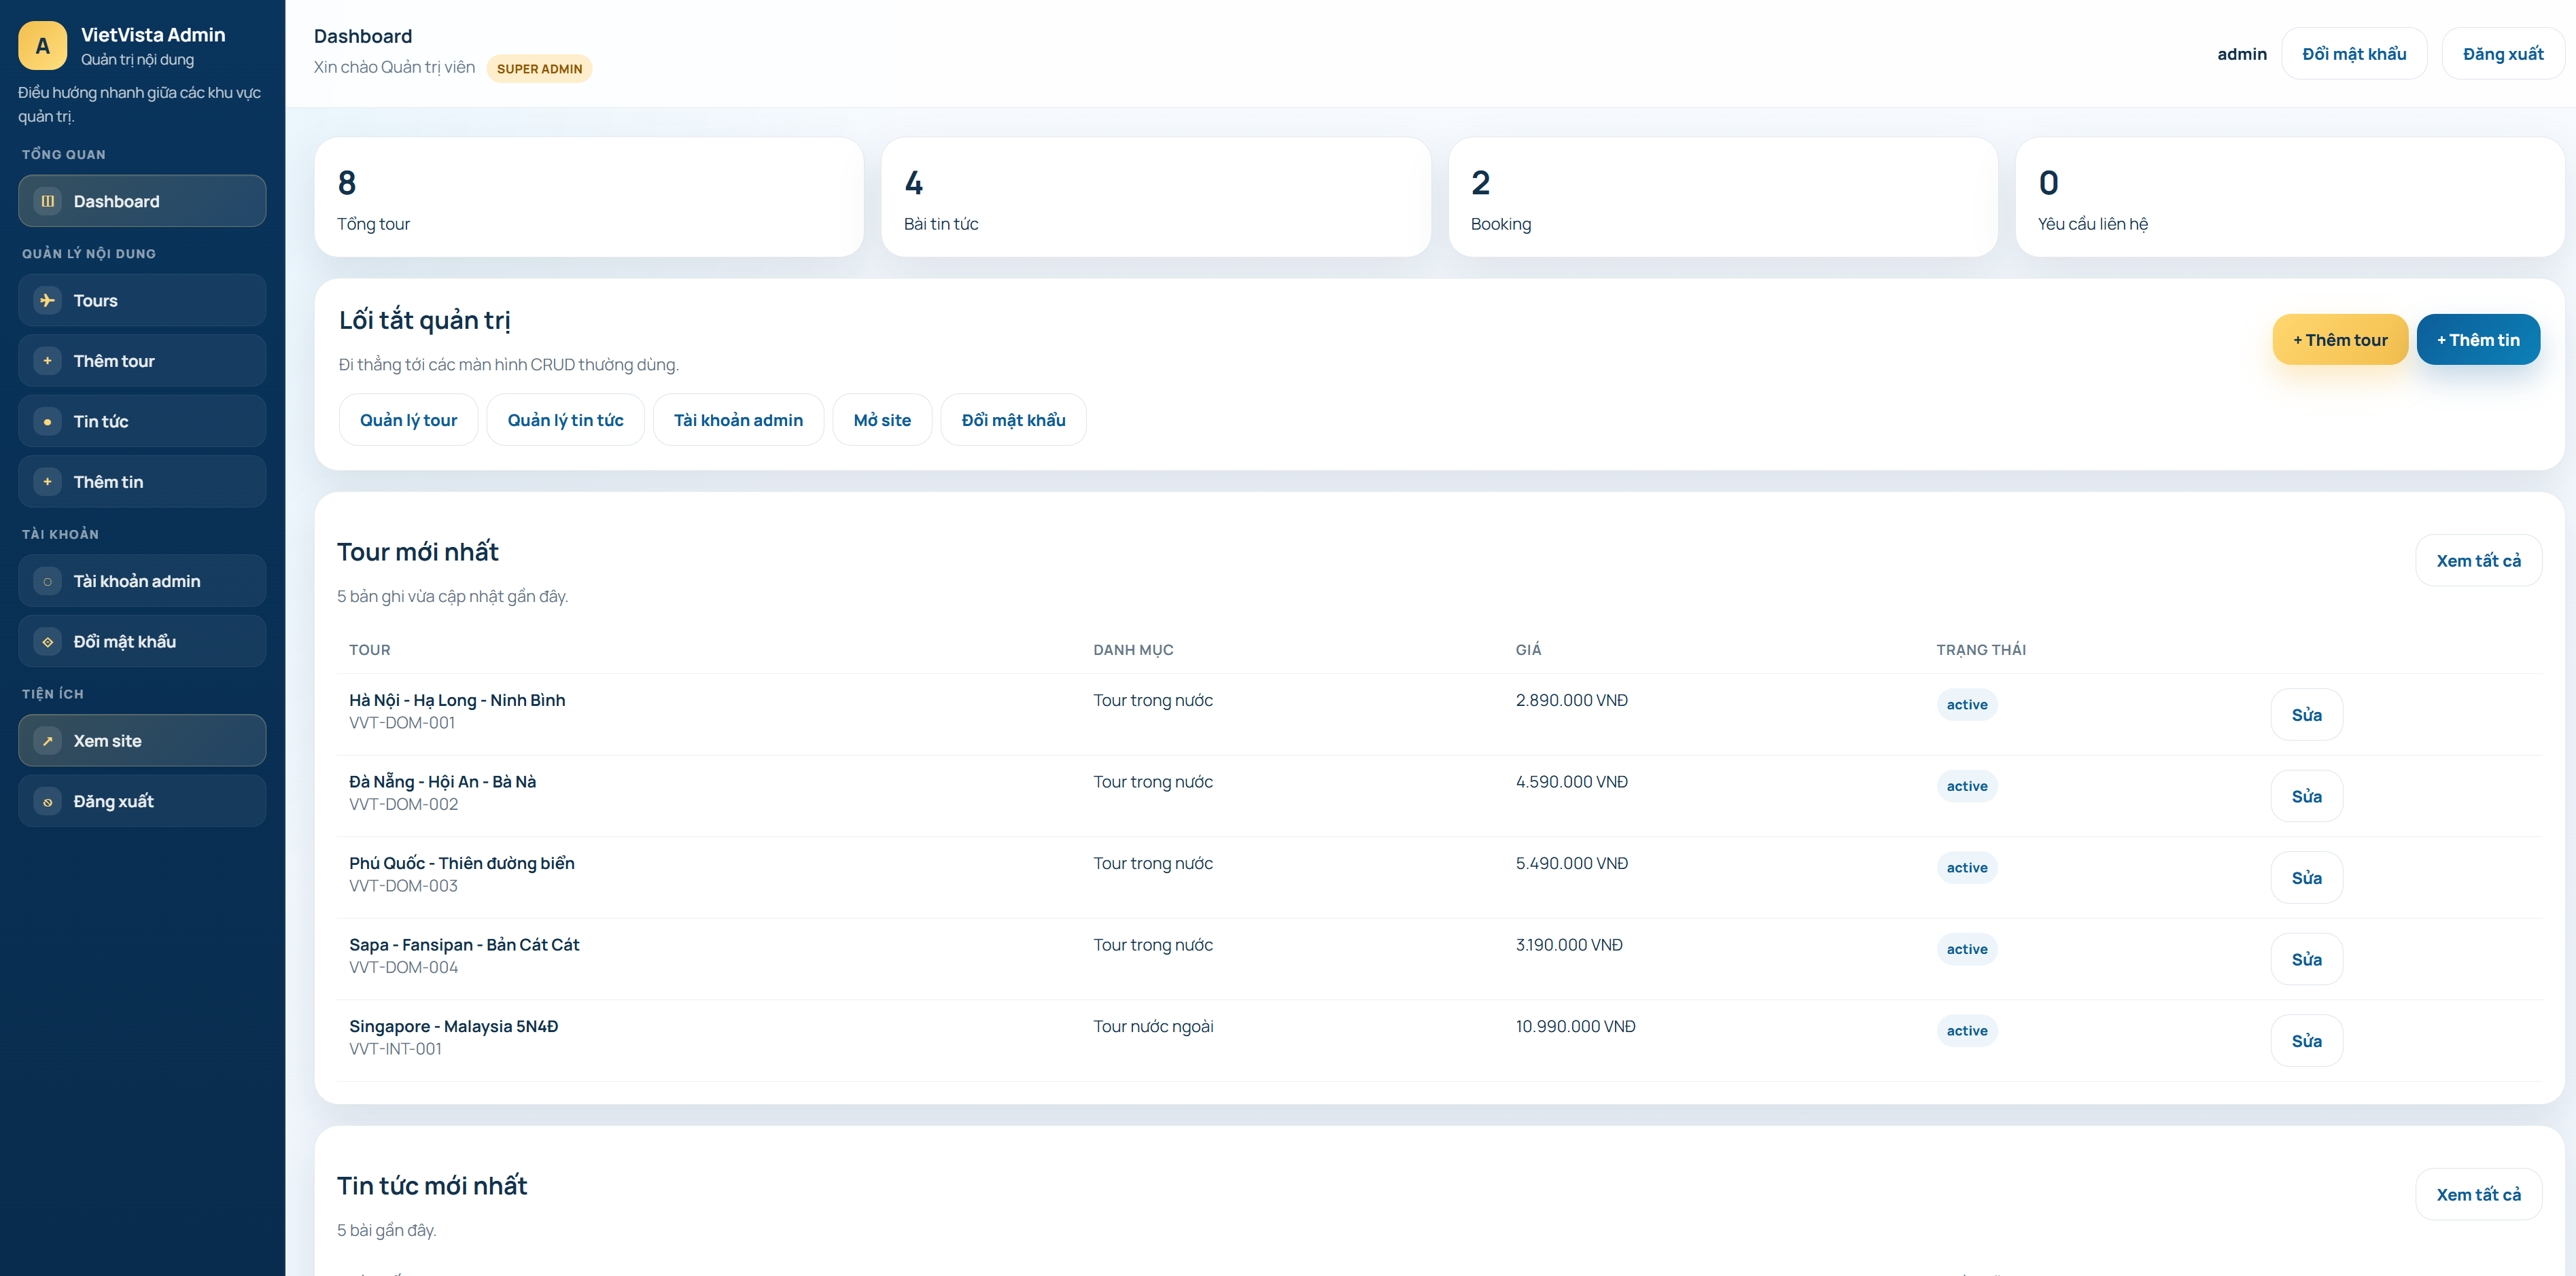Click Xem tất cả for Tour mới nhất
This screenshot has height=1276, width=2576.
tap(2478, 561)
